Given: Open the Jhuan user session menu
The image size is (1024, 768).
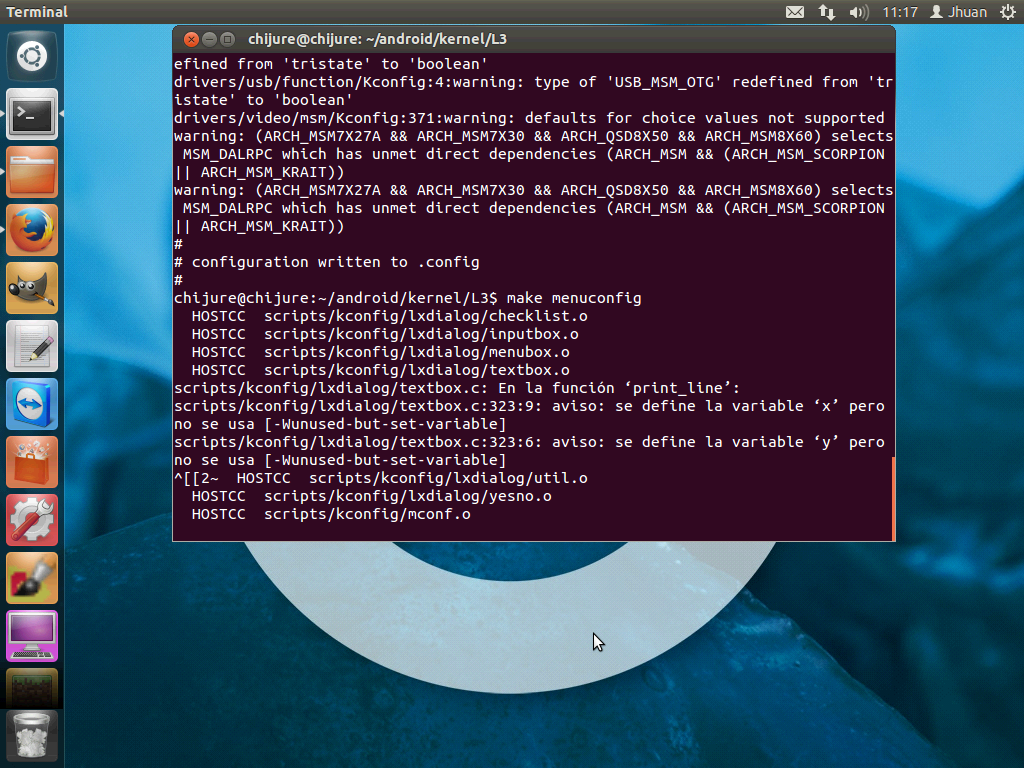Looking at the screenshot, I should coord(958,11).
